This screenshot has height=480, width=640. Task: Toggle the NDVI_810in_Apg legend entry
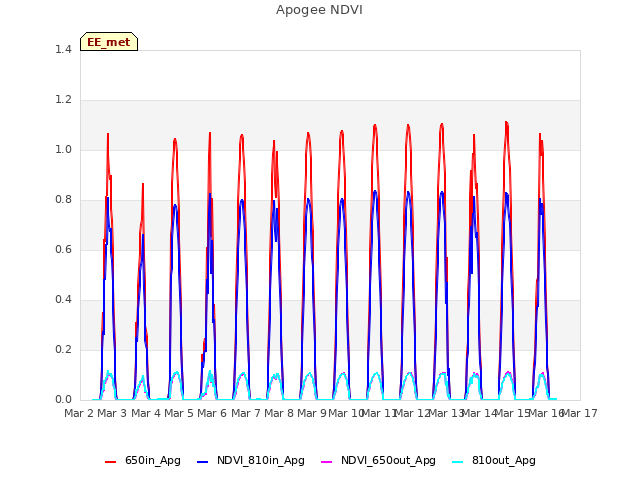(251, 460)
